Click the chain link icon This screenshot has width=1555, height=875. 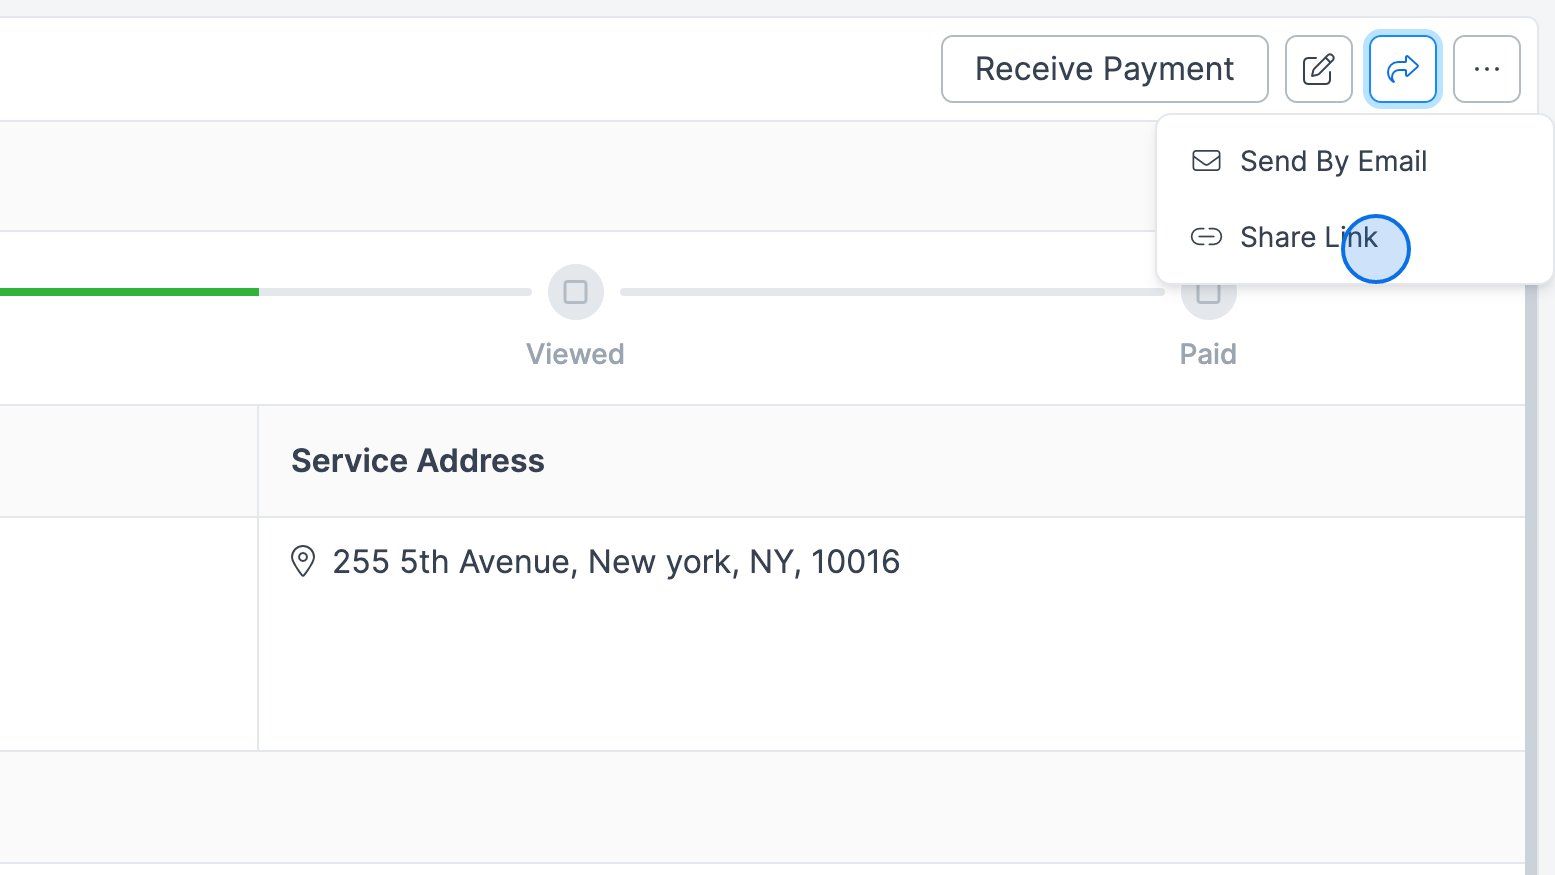point(1206,237)
